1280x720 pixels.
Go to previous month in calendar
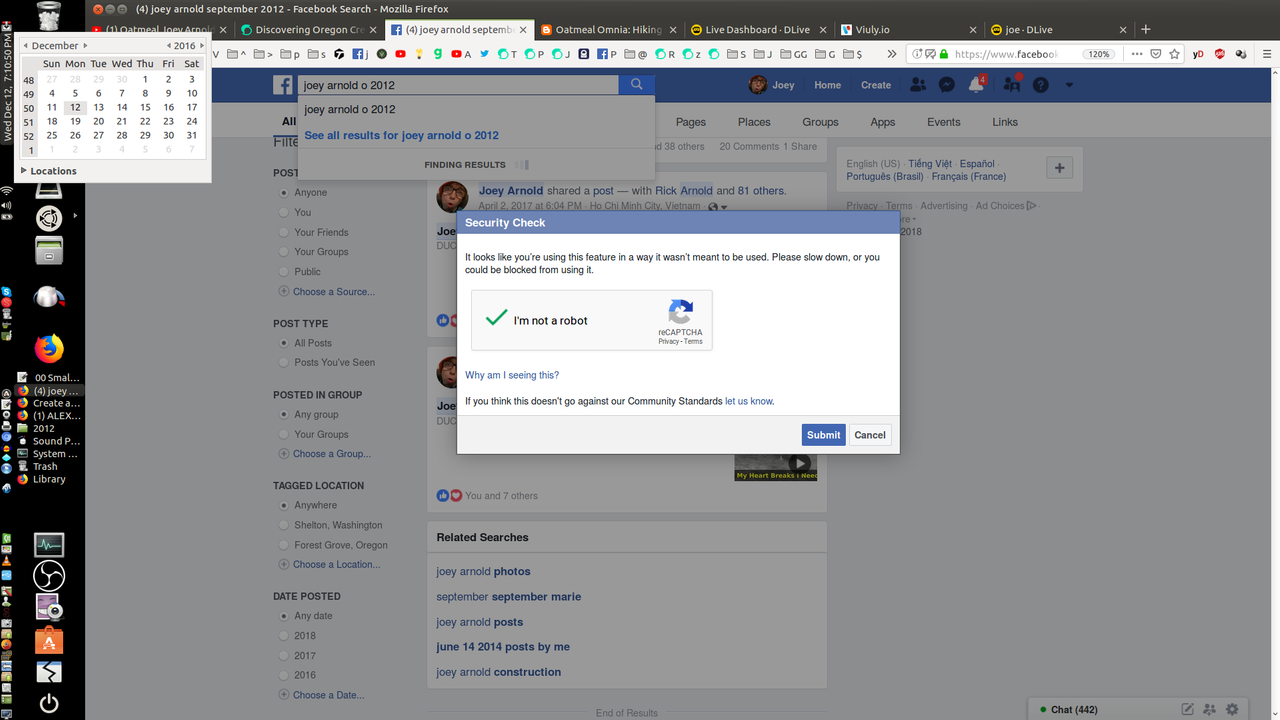coord(25,45)
